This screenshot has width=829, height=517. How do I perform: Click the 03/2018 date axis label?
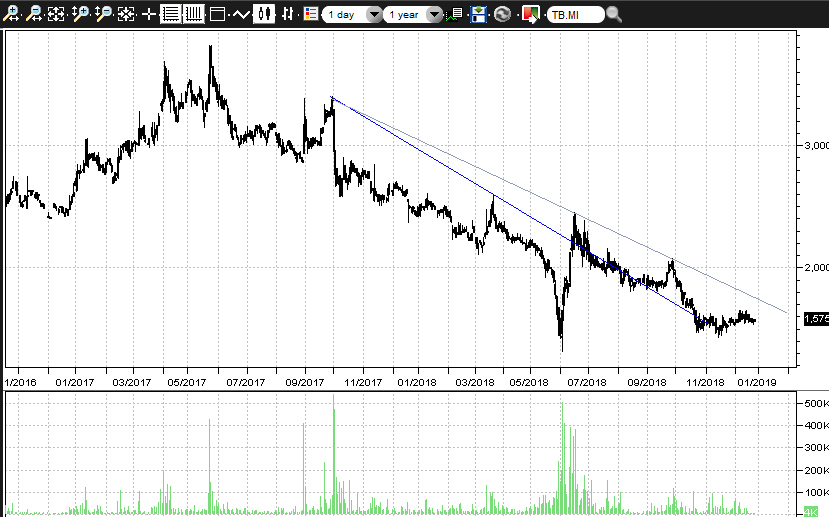pos(475,382)
